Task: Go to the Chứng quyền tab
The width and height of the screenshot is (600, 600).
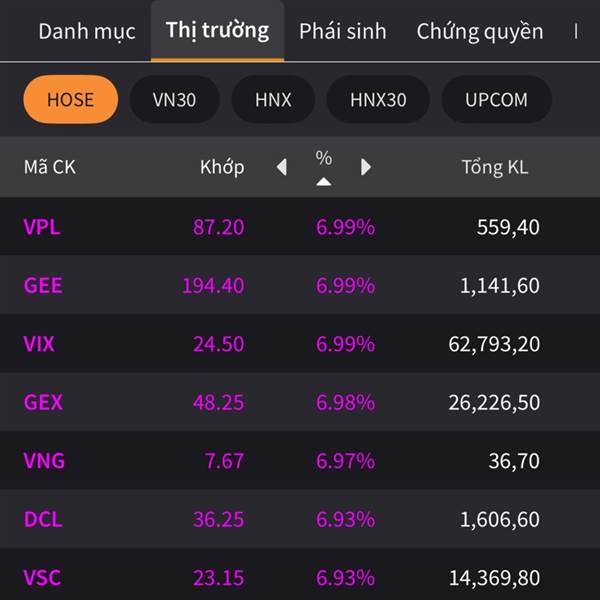Action: click(x=479, y=31)
